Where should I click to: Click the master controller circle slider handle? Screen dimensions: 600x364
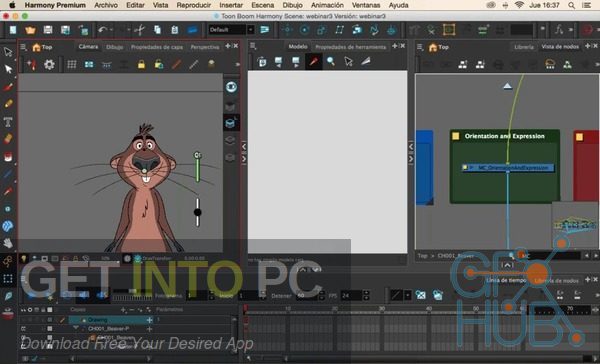pos(197,212)
